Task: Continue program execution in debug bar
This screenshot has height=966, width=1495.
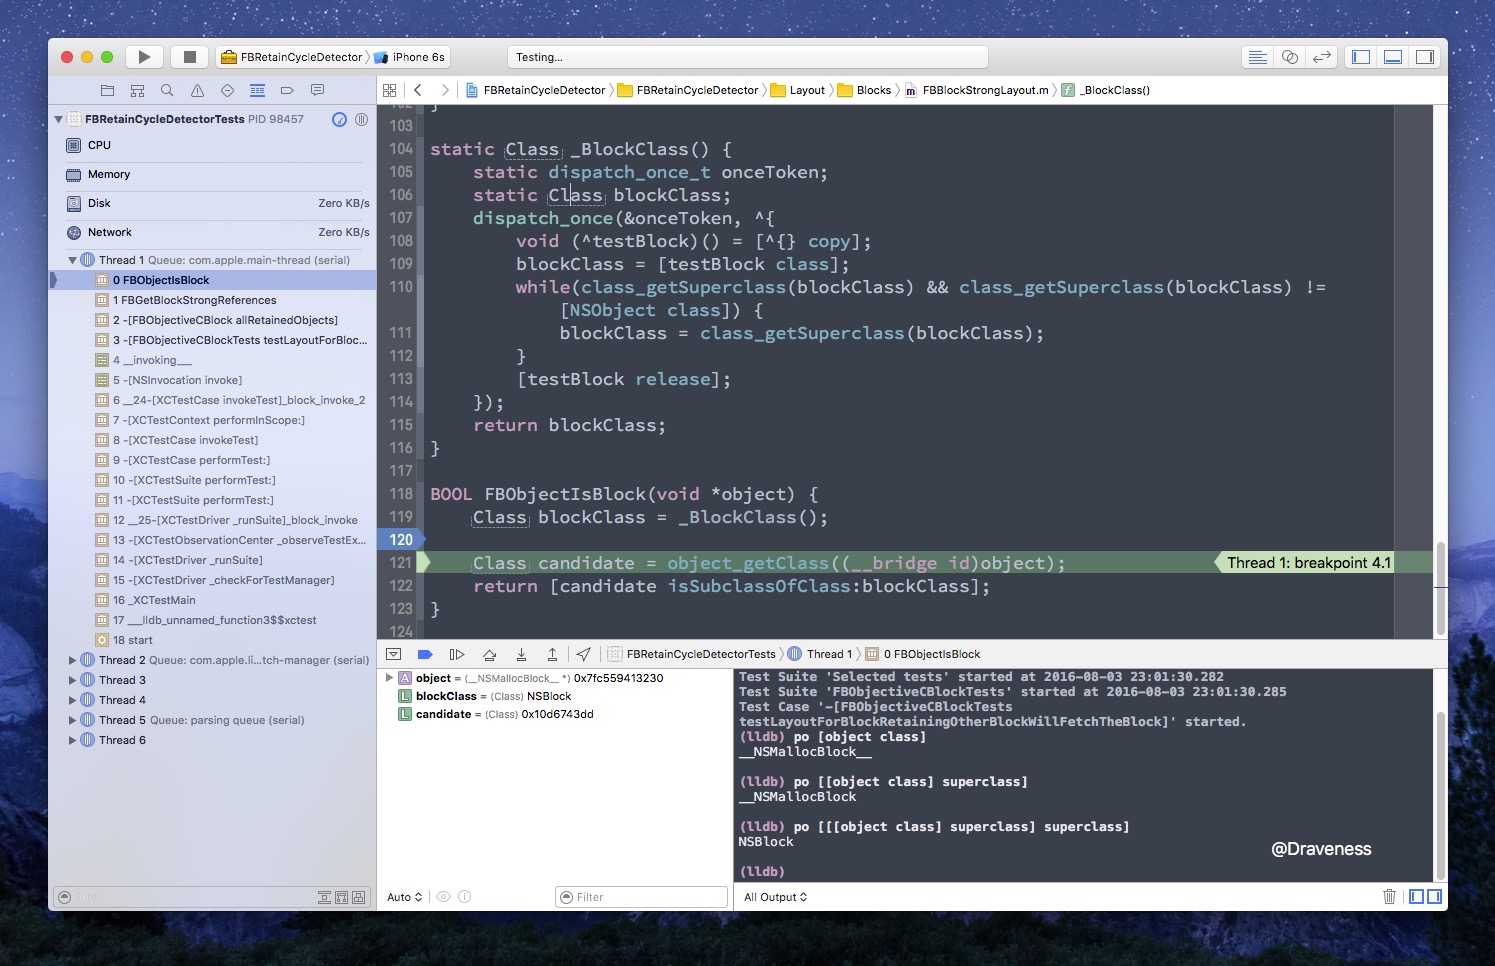Action: click(457, 654)
